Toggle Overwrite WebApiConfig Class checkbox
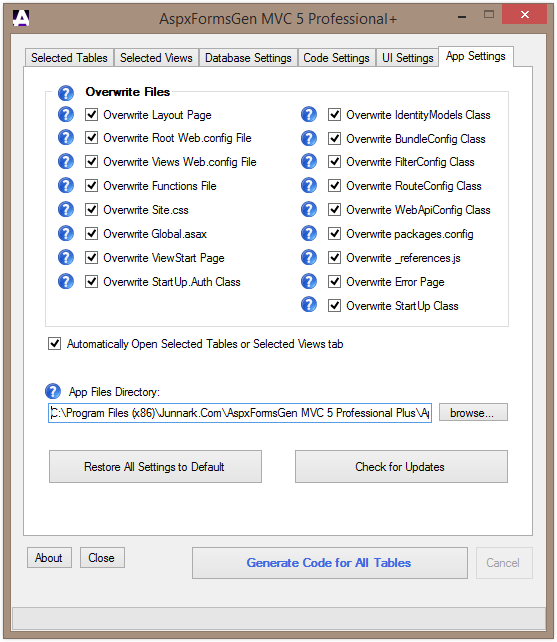 point(335,210)
